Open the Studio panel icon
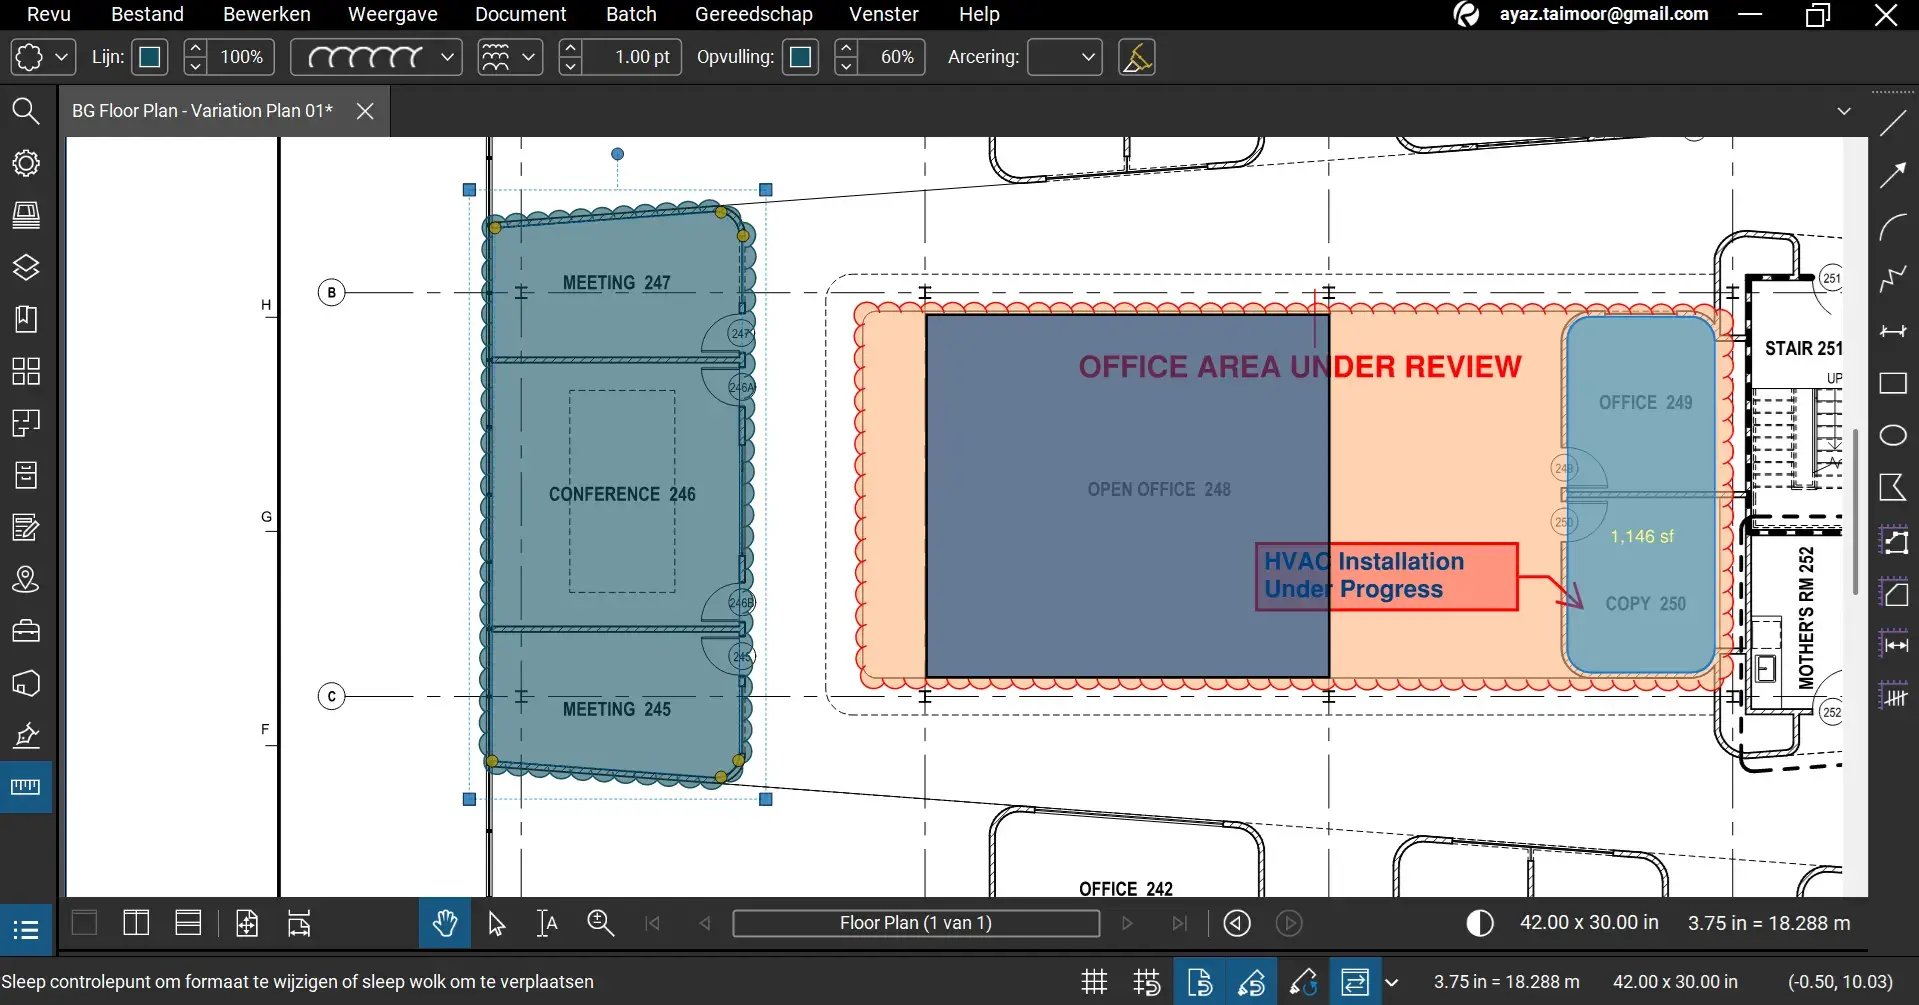 [x=26, y=683]
